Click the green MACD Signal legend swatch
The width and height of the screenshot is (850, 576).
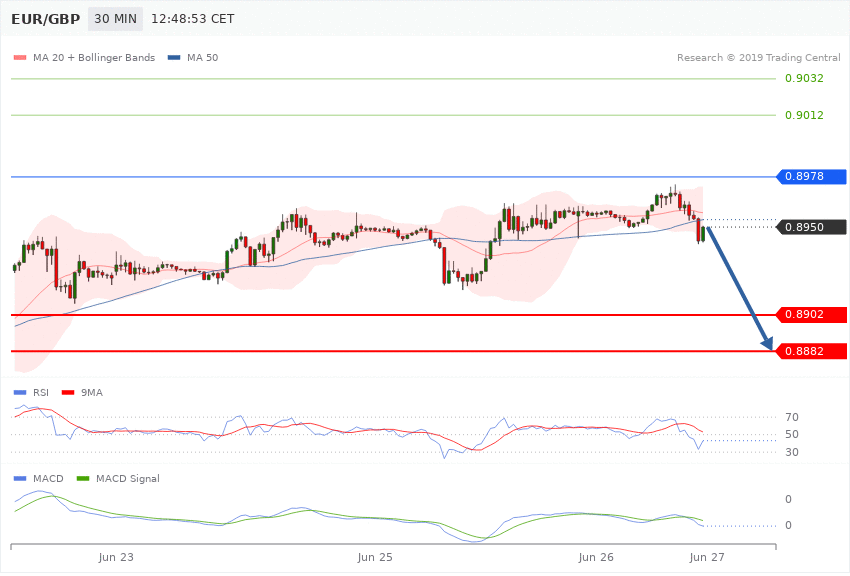pyautogui.click(x=83, y=478)
